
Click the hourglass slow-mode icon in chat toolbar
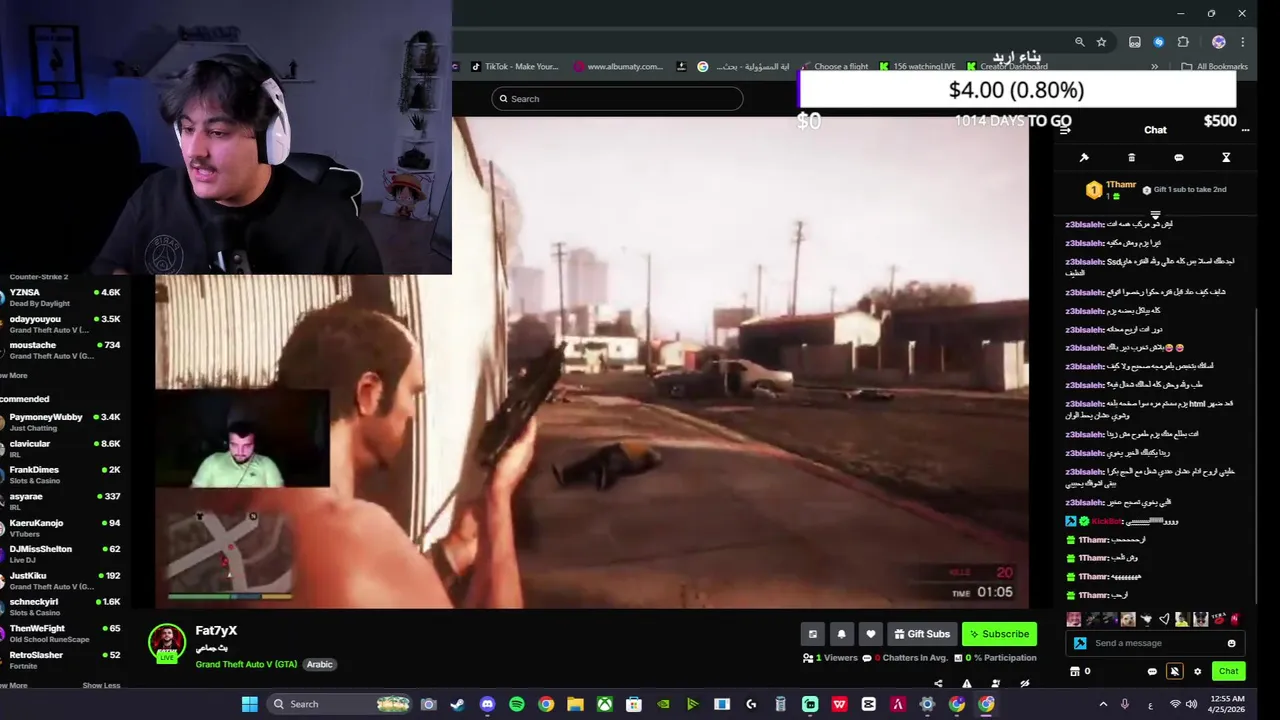pos(1226,158)
